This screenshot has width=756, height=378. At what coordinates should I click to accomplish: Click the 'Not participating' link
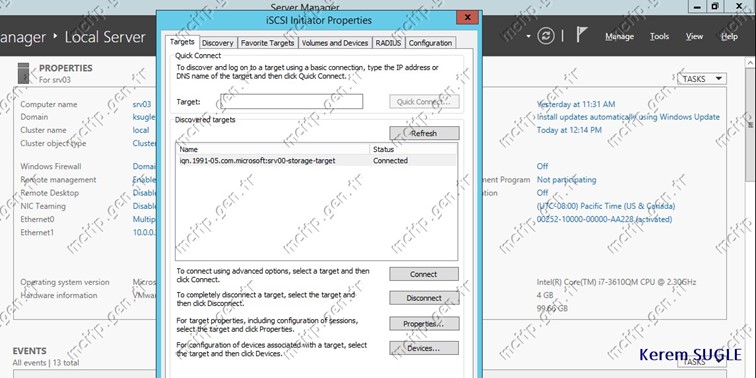tap(567, 180)
